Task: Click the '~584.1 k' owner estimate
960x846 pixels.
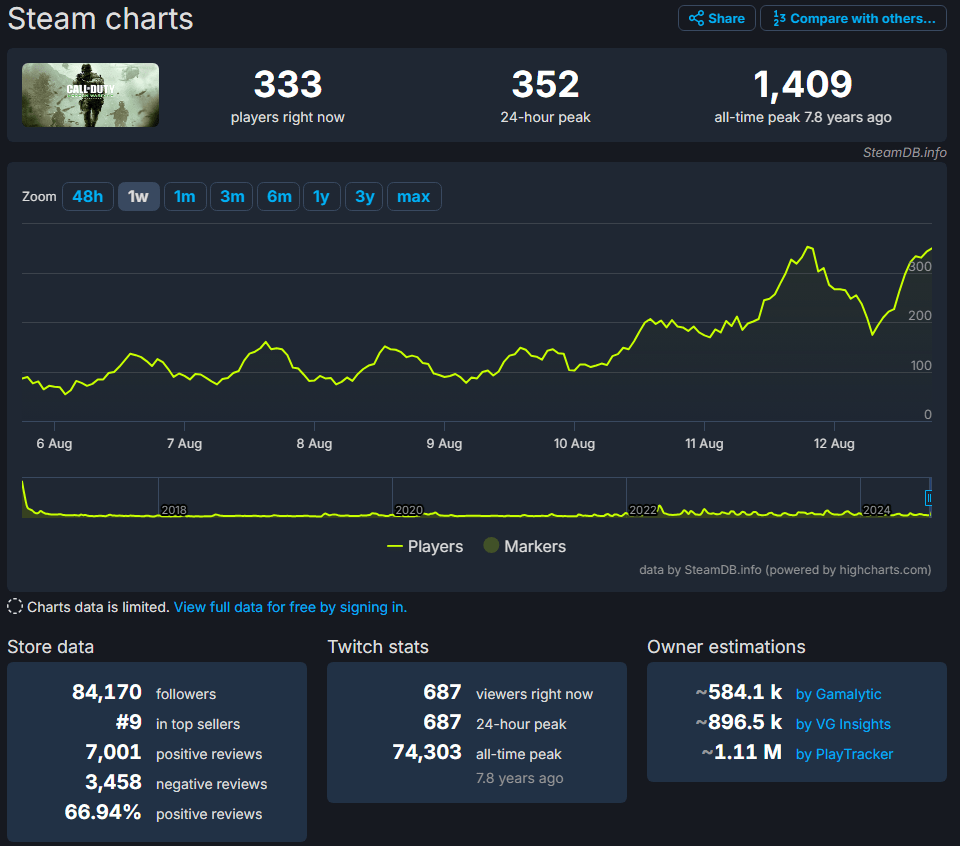Action: (x=739, y=692)
